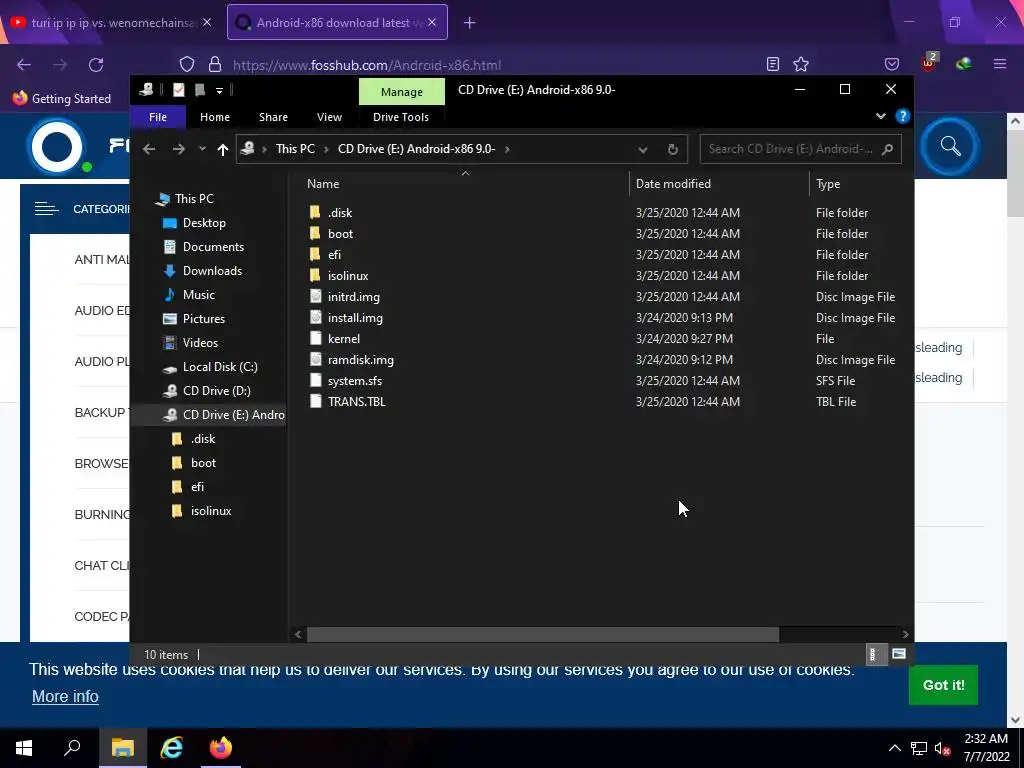Image resolution: width=1024 pixels, height=768 pixels.
Task: Open Documents in the navigation pane
Action: 213,247
